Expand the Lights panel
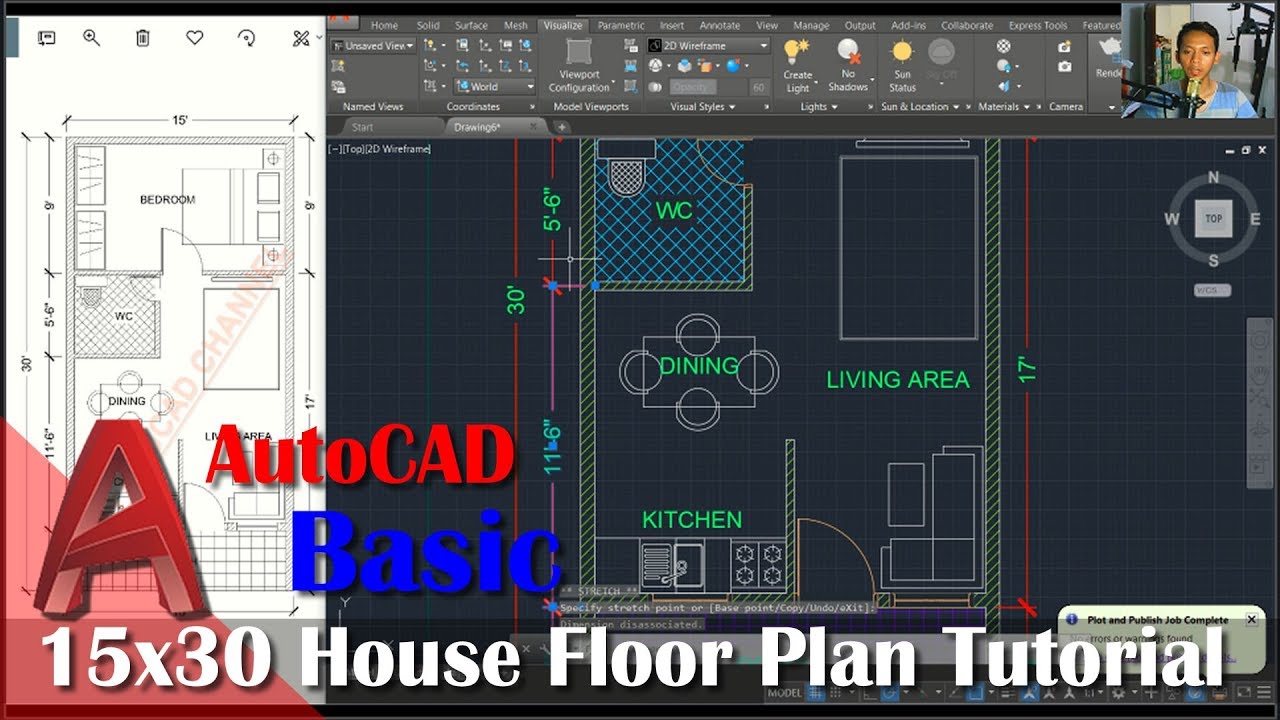Viewport: 1280px width, 720px height. tap(818, 106)
